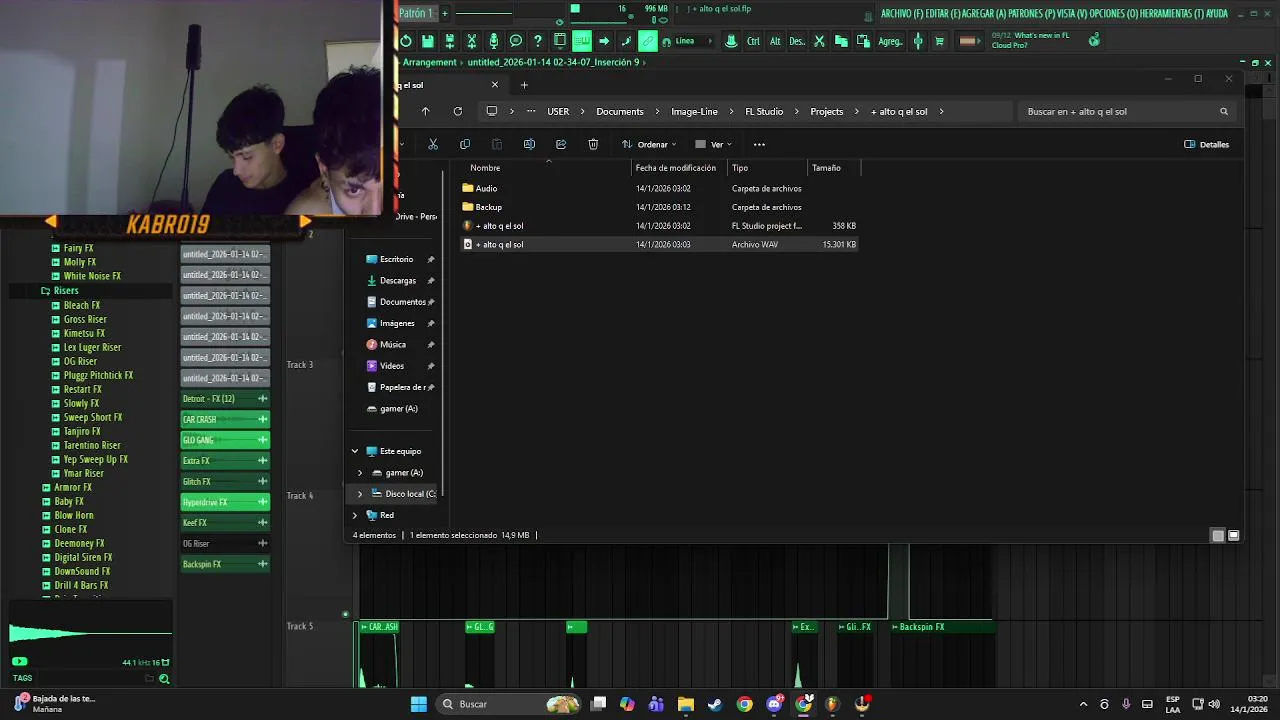
Task: Open the piano roll keyboard icon
Action: 582,41
